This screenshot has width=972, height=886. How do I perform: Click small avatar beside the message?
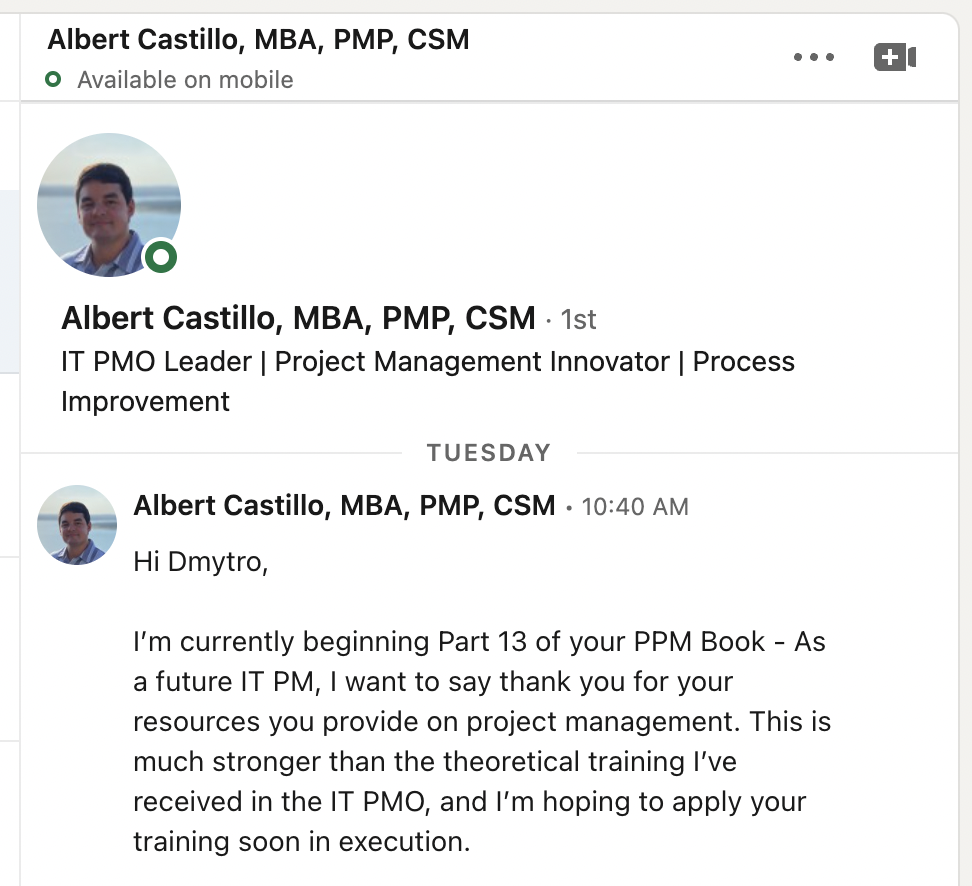77,525
